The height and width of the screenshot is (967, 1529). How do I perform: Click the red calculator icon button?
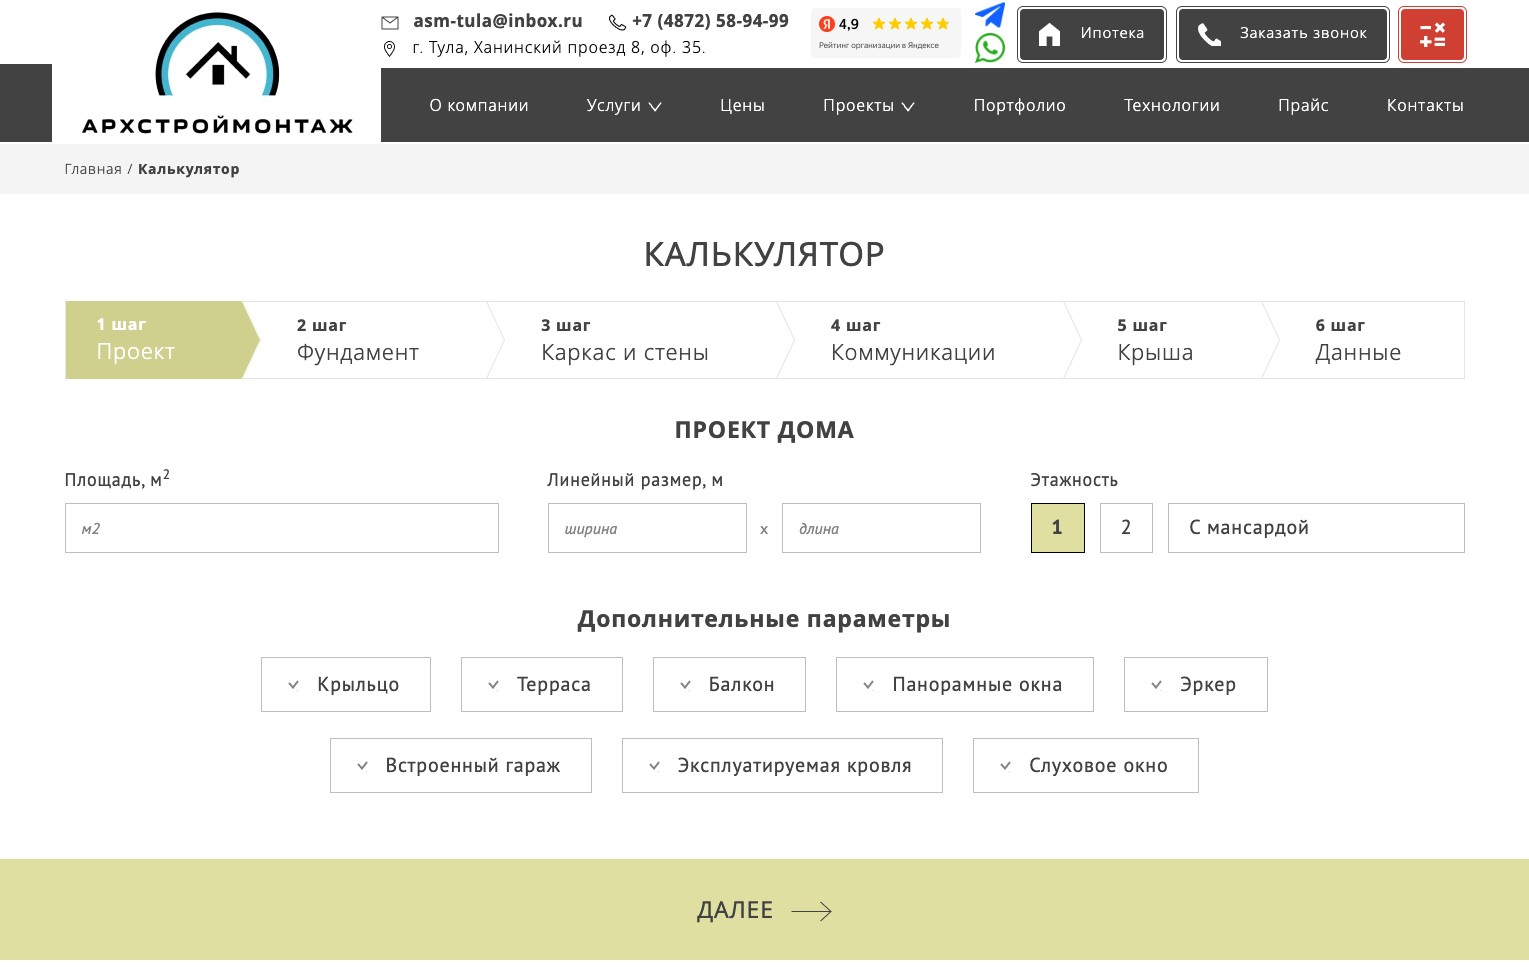(1432, 35)
